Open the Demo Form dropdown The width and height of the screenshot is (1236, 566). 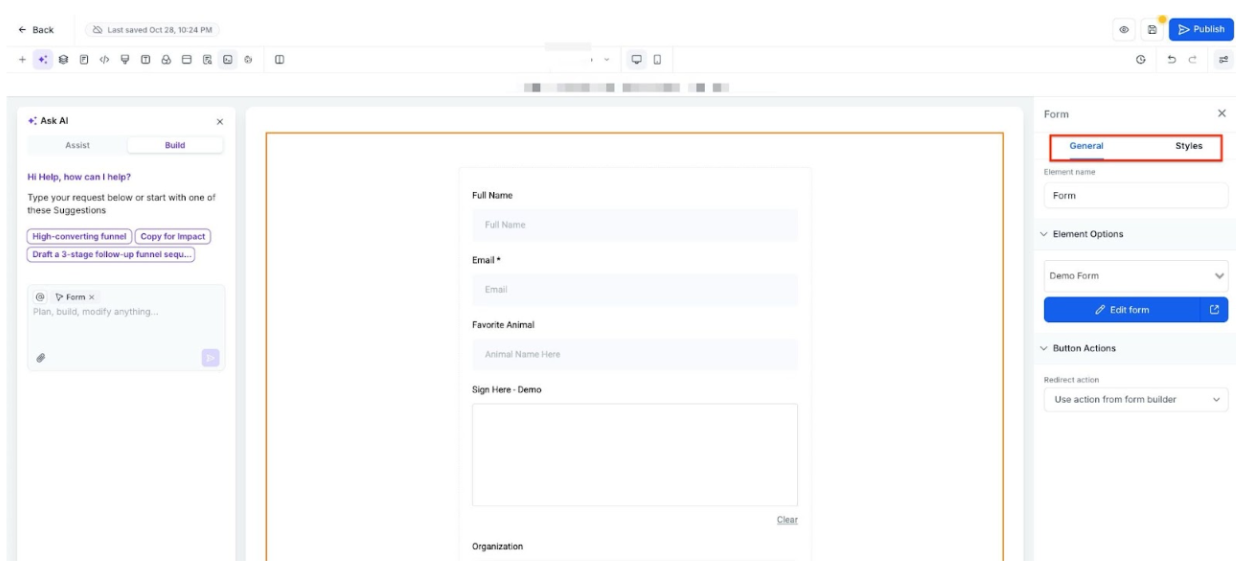pos(1135,275)
